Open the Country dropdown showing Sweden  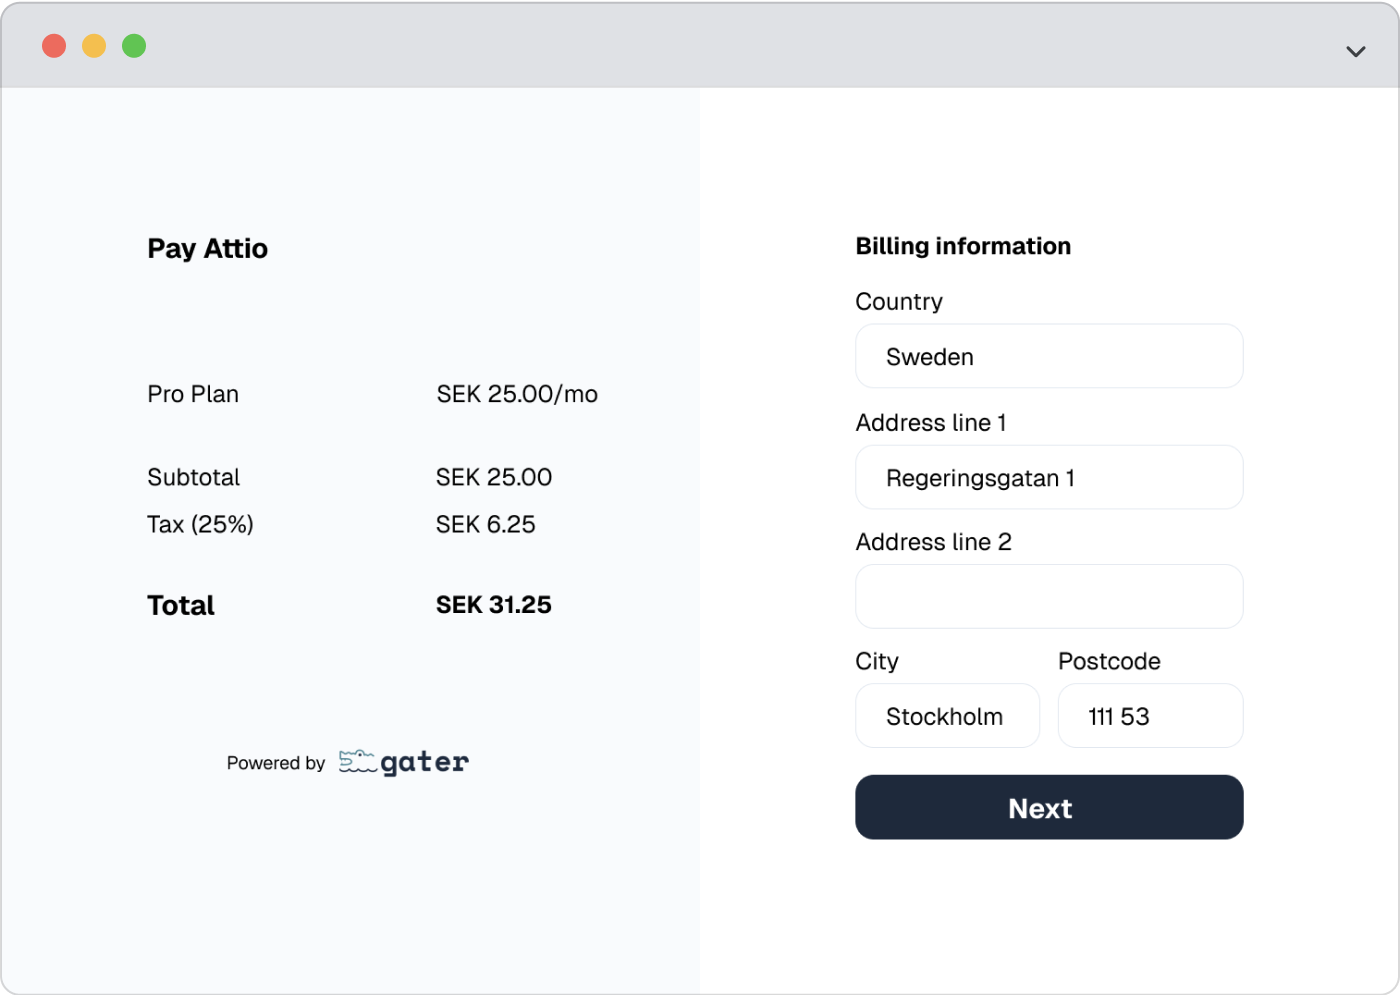1048,356
